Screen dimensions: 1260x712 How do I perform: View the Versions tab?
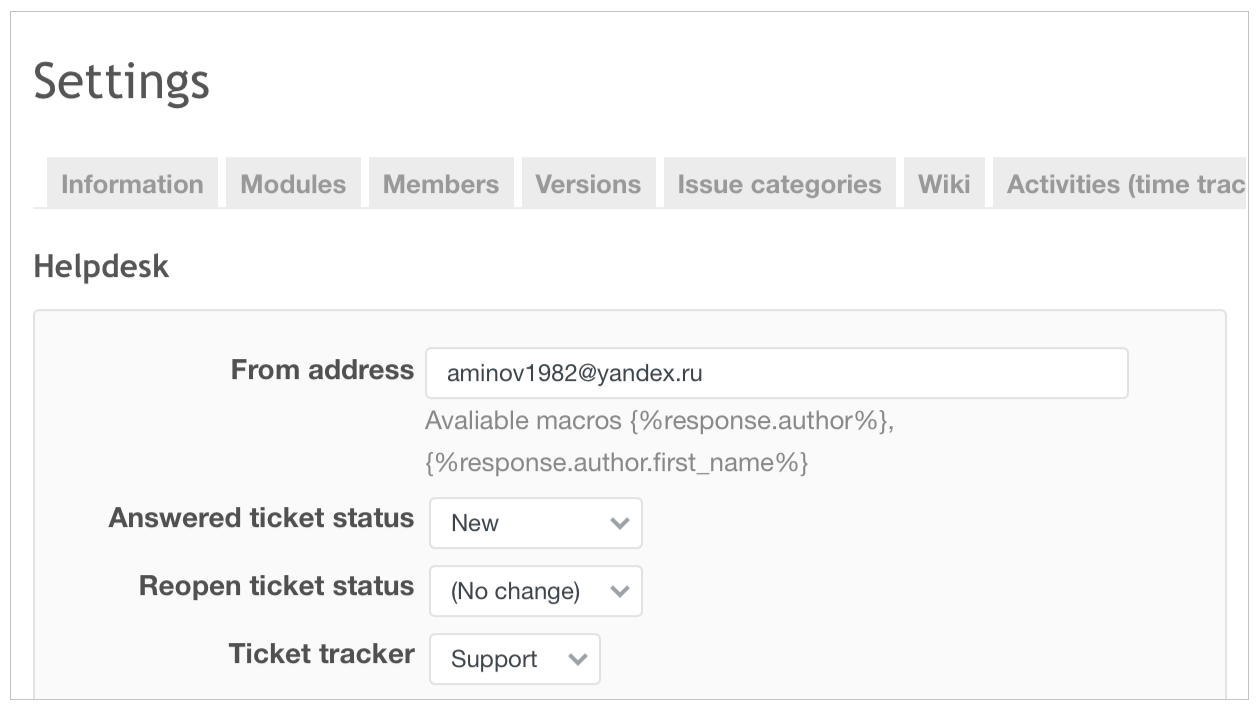point(588,183)
